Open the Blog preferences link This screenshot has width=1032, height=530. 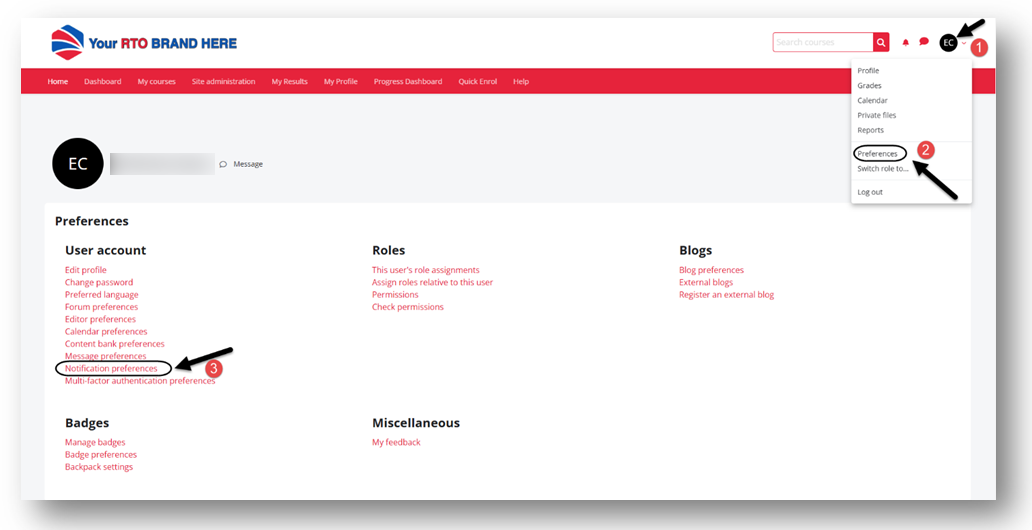point(711,270)
